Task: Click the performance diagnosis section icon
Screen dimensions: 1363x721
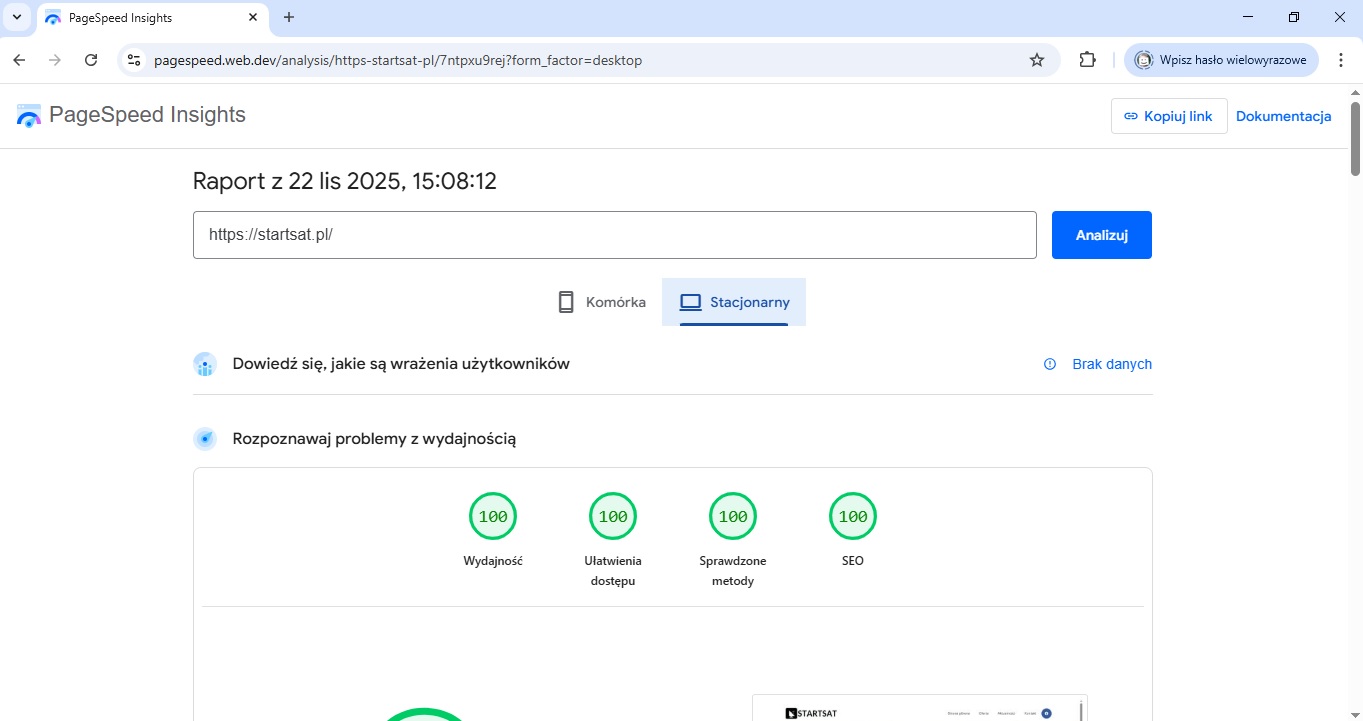Action: click(x=205, y=439)
